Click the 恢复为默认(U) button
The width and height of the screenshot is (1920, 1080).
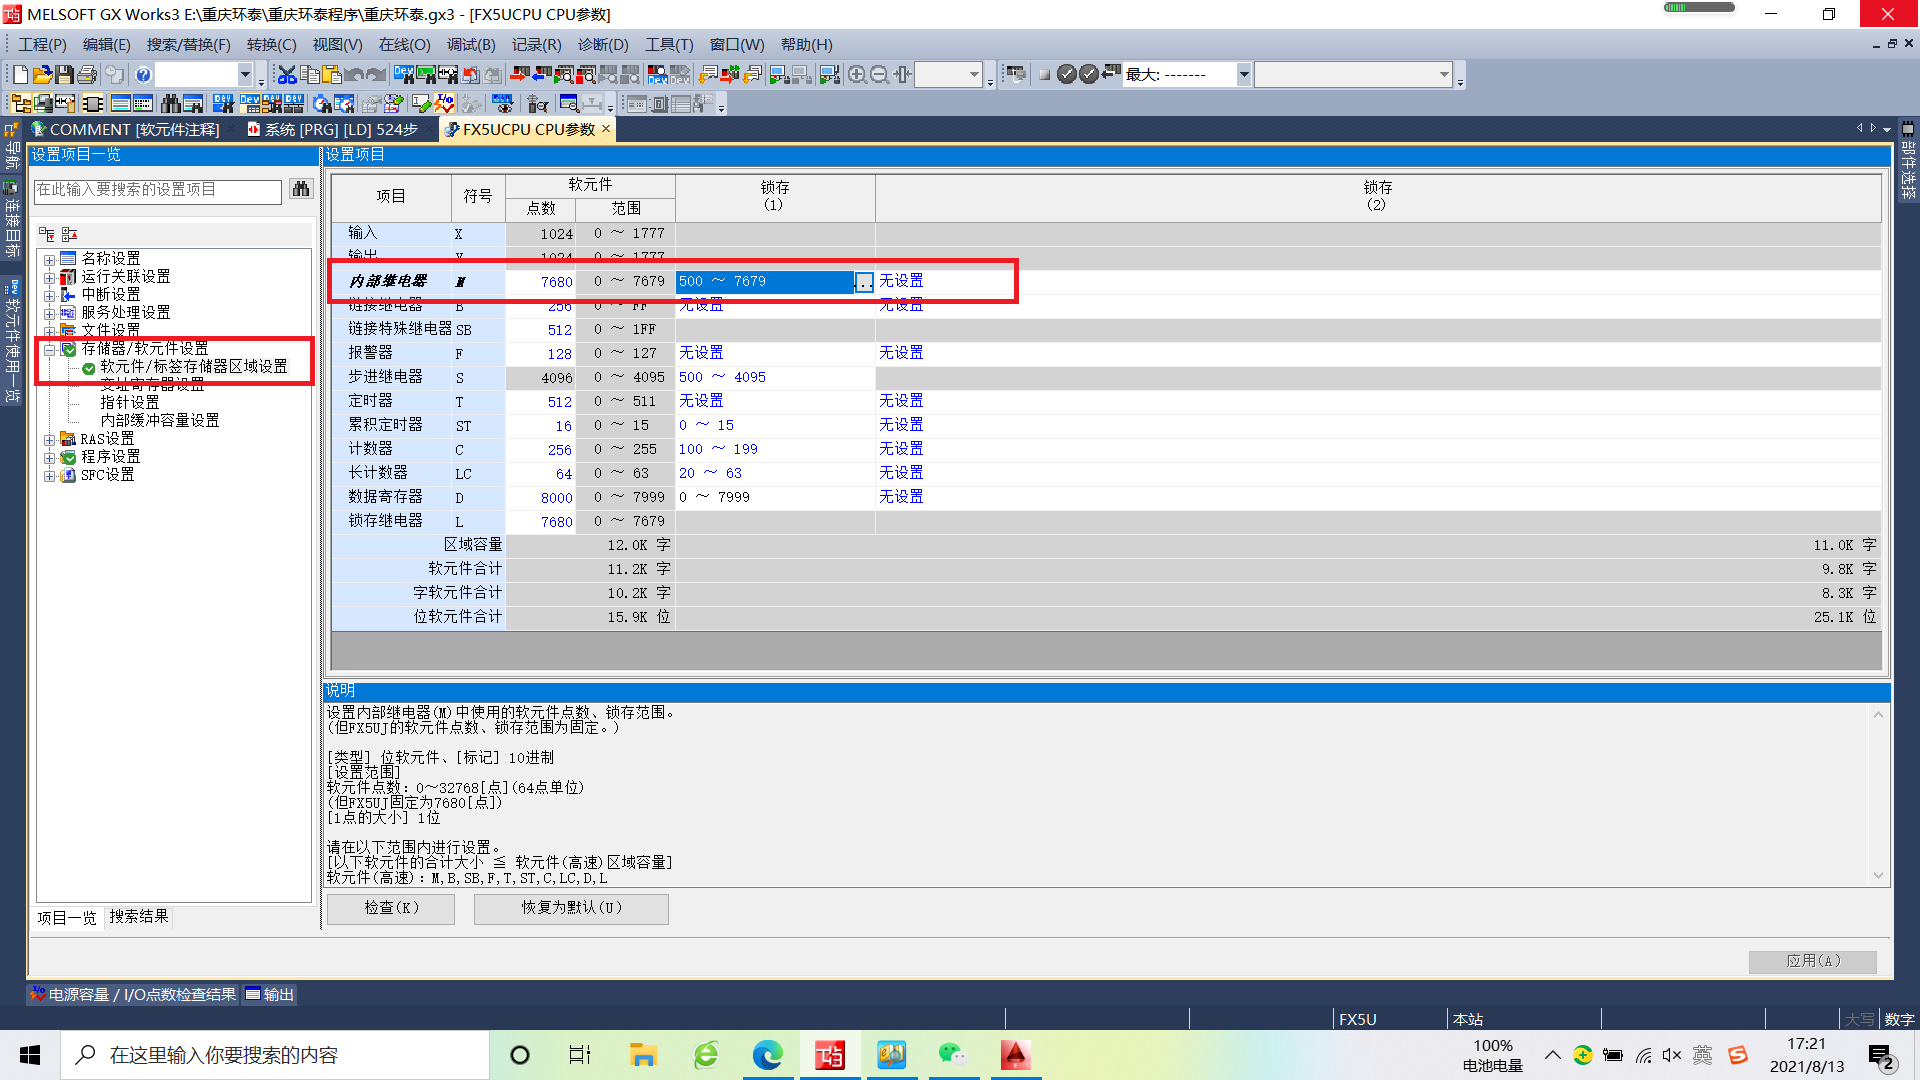coord(571,908)
